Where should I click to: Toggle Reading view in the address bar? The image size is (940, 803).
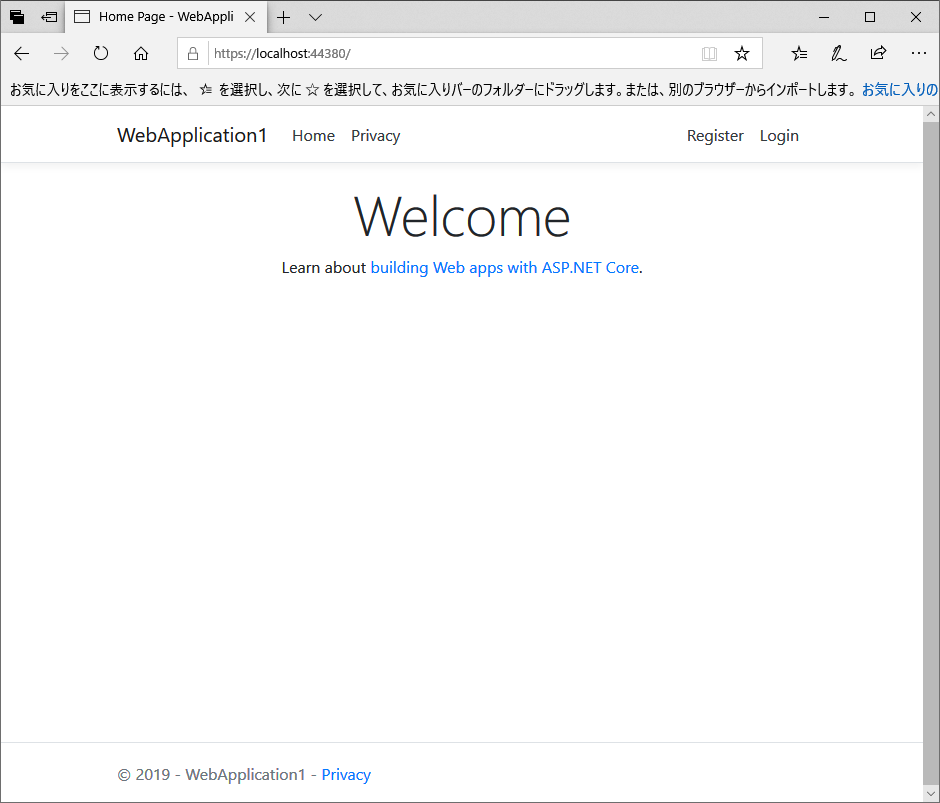pos(709,53)
